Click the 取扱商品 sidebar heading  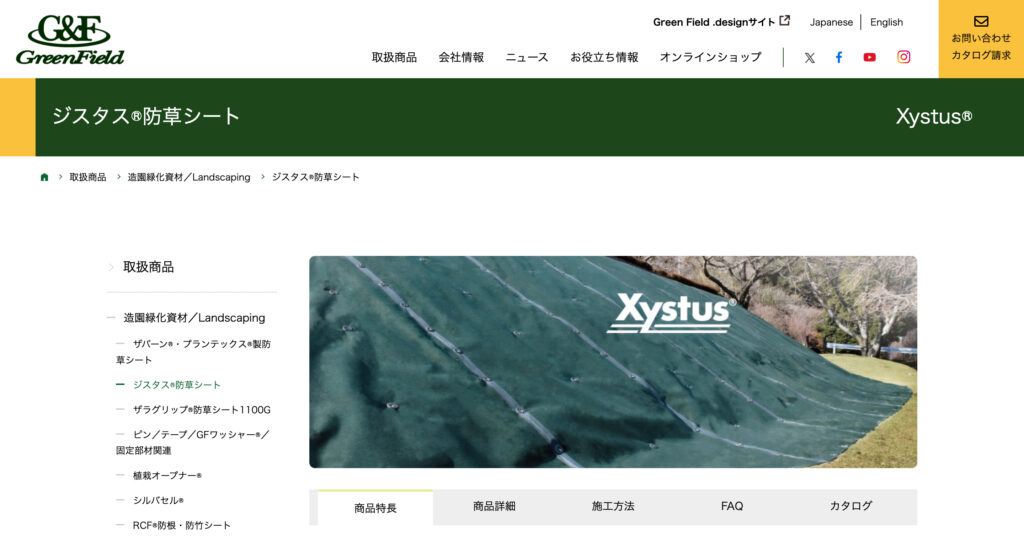[148, 266]
